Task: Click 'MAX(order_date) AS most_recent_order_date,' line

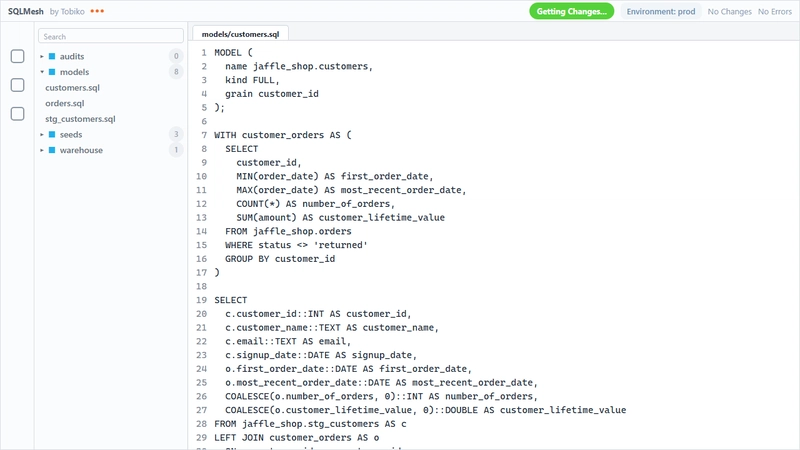Action: (x=351, y=190)
